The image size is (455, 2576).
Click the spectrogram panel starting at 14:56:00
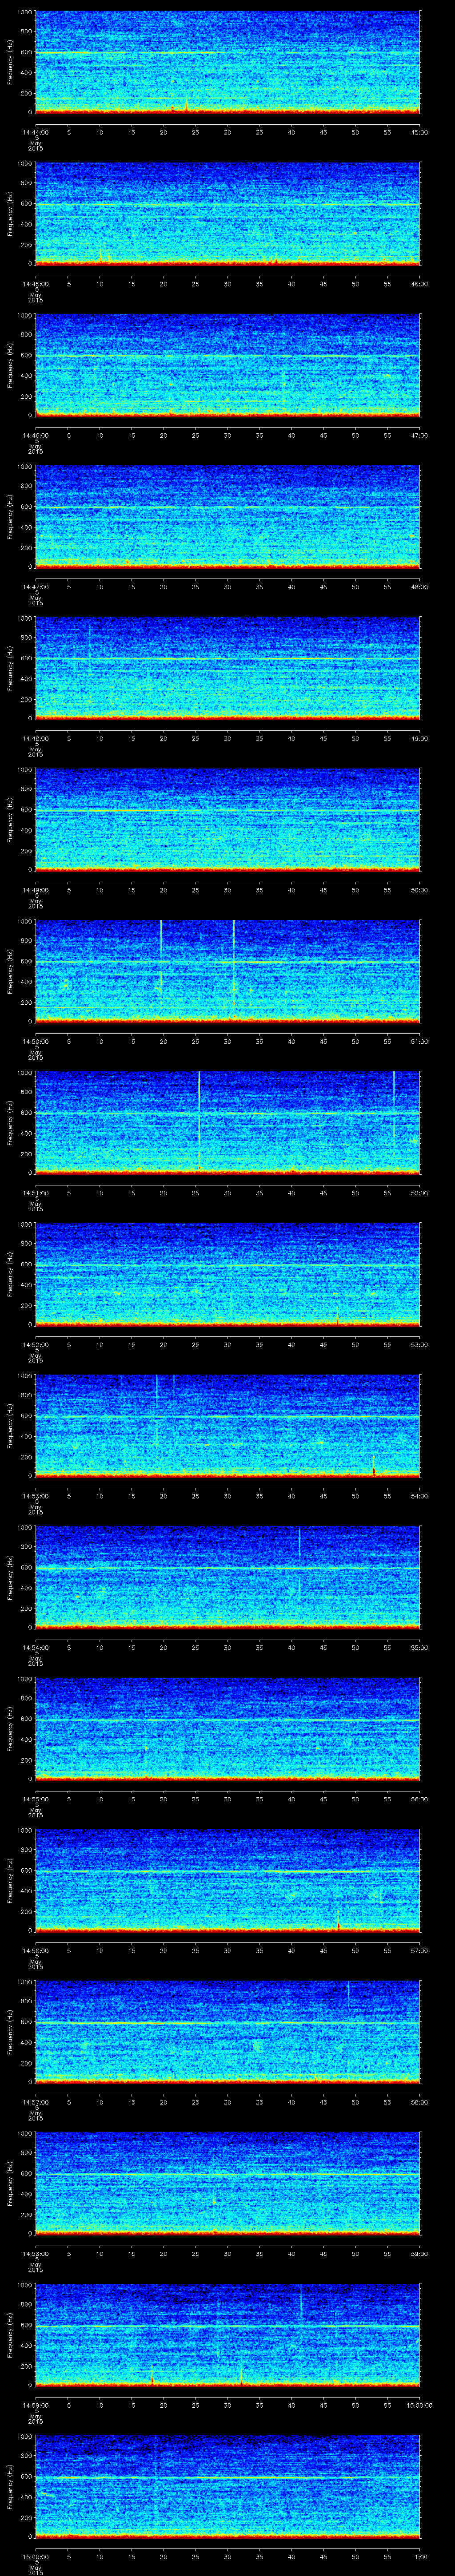[x=227, y=1881]
